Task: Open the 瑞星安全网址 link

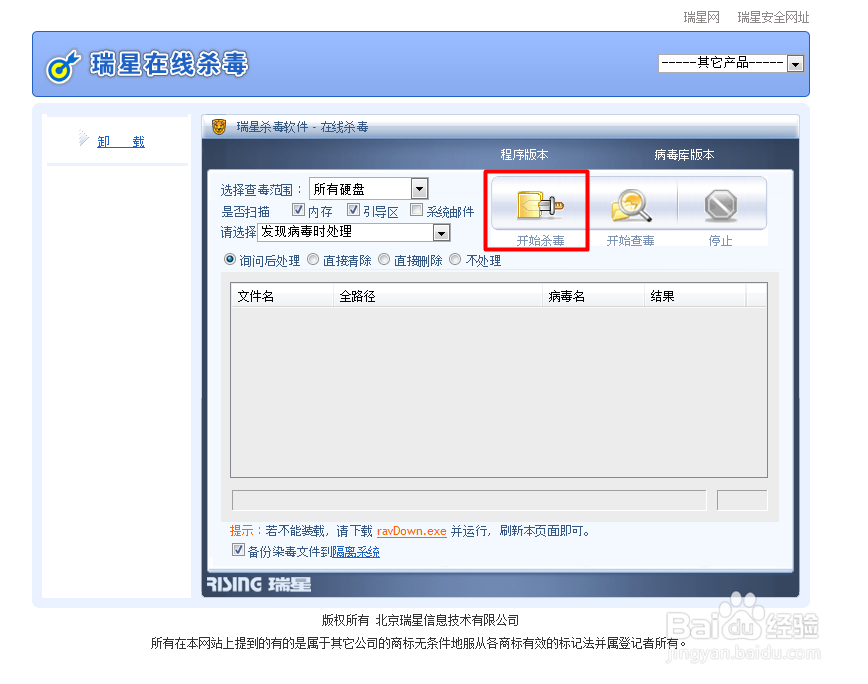Action: 773,17
